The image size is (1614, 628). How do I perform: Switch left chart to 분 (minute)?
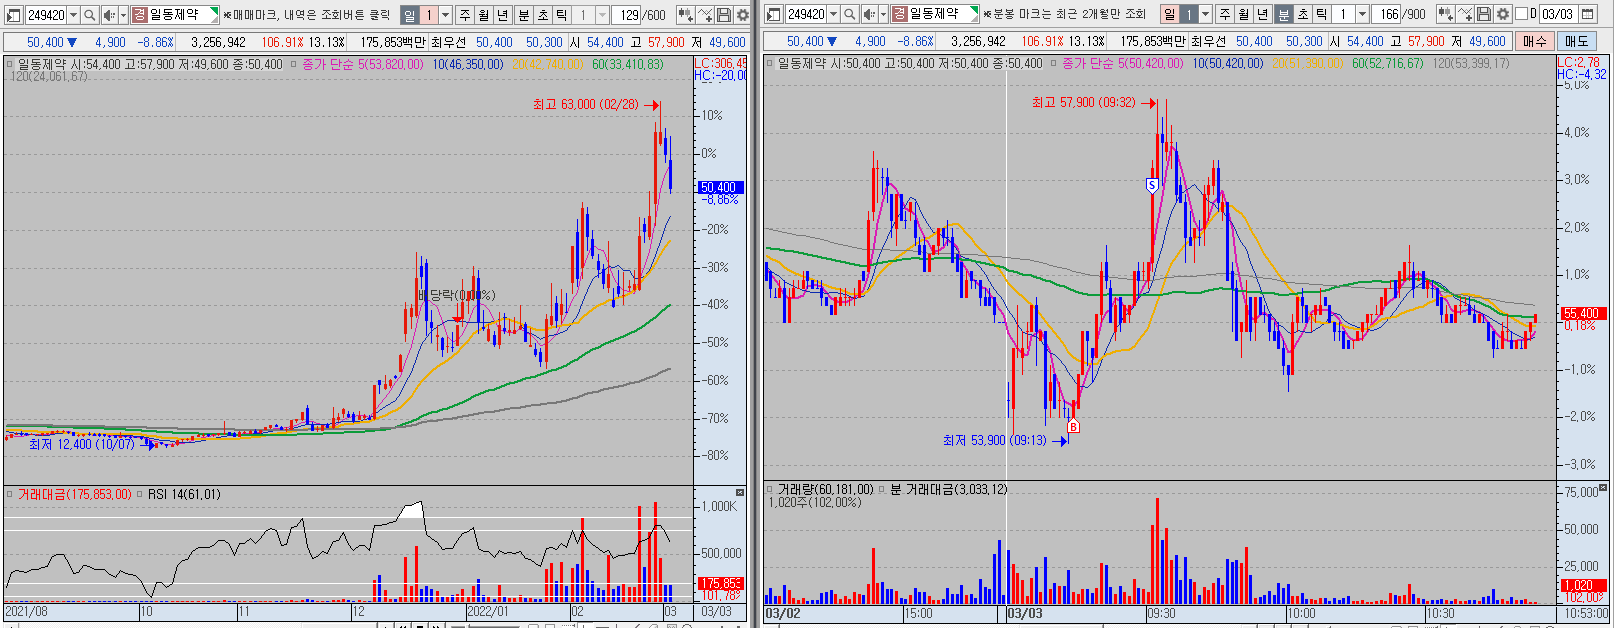pyautogui.click(x=523, y=15)
